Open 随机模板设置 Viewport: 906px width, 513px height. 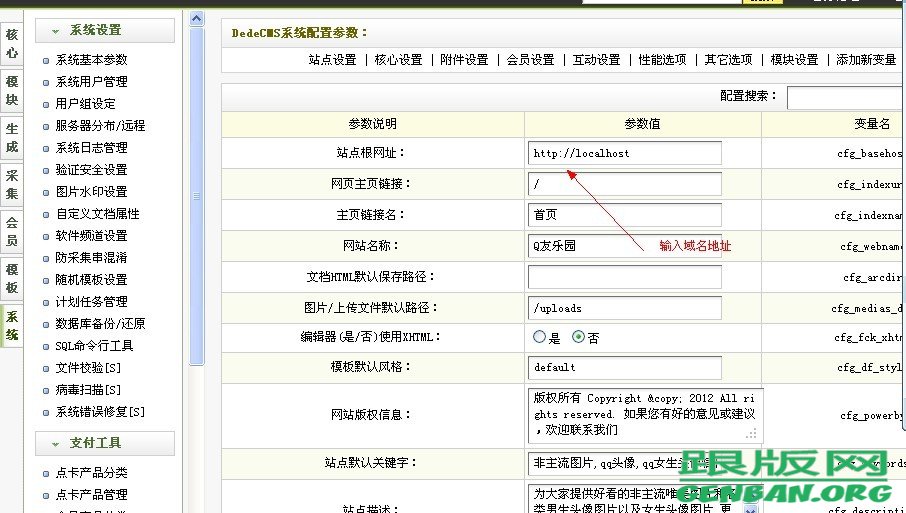(x=91, y=280)
